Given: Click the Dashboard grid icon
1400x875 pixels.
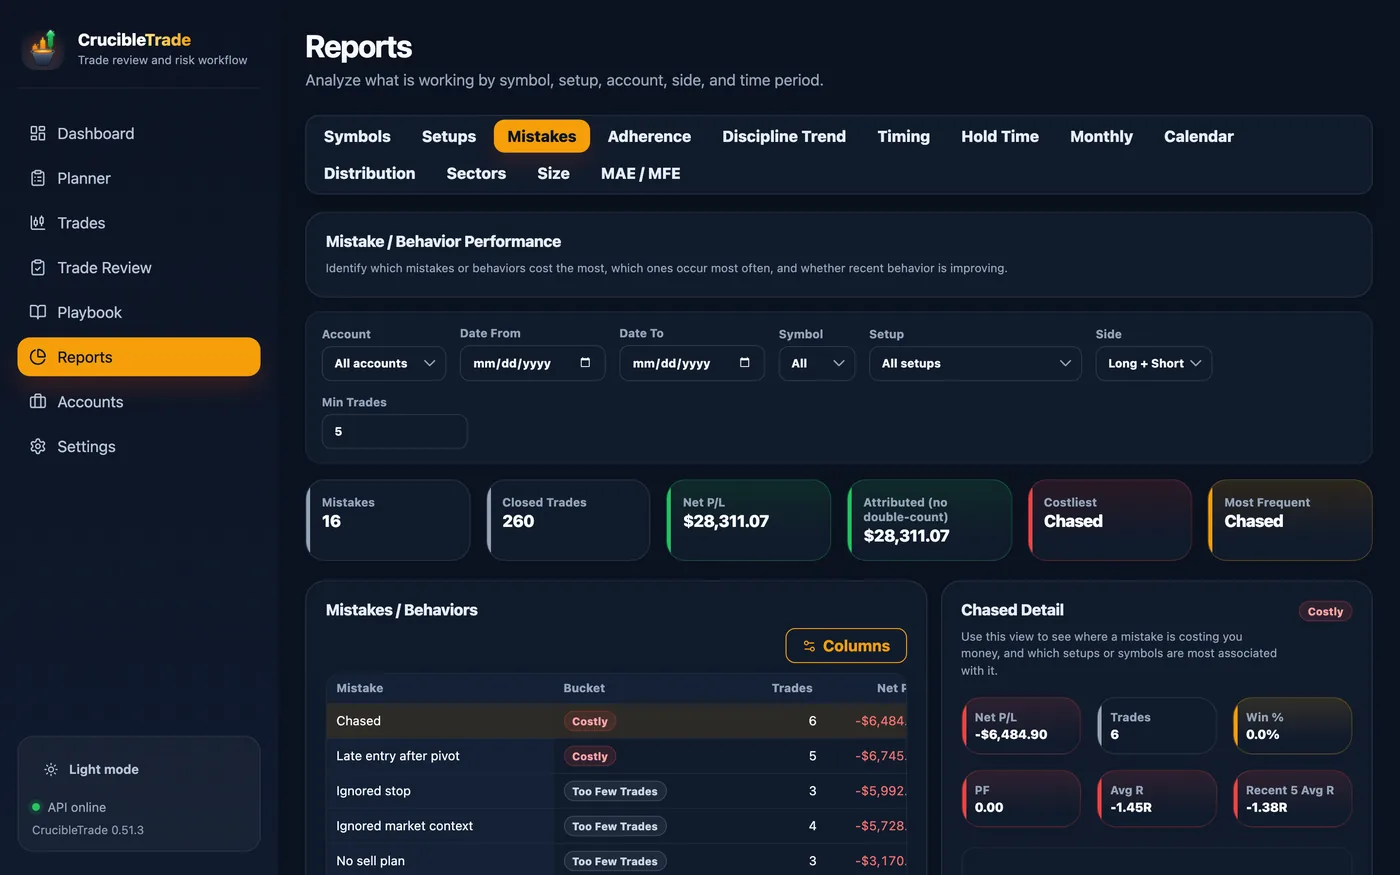Looking at the screenshot, I should click(x=38, y=133).
